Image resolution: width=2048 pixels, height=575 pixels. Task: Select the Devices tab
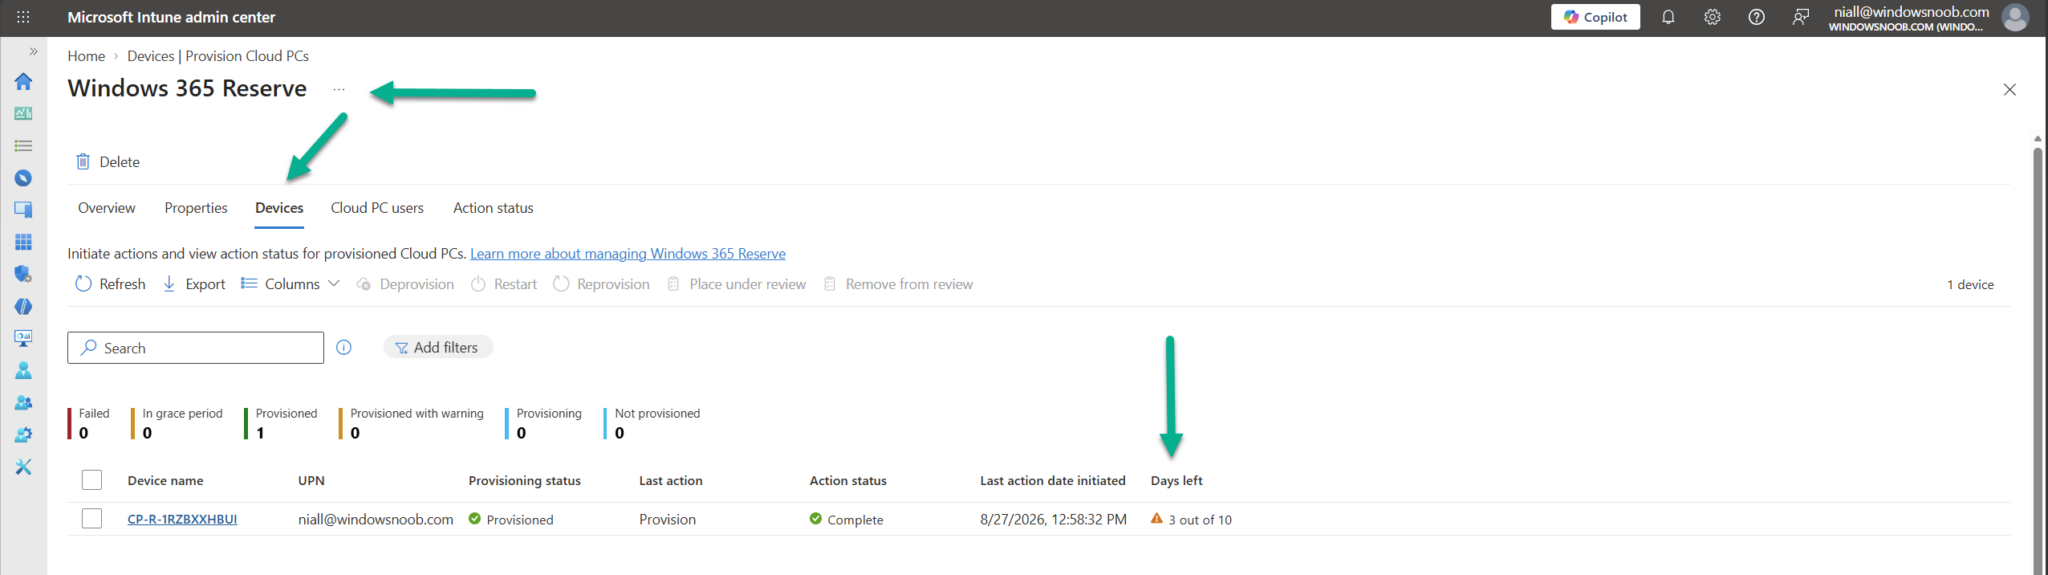[x=279, y=208]
